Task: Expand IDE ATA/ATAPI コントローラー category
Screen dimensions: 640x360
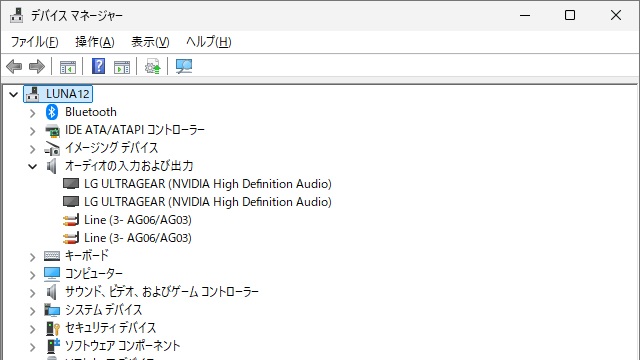Action: pos(33,131)
